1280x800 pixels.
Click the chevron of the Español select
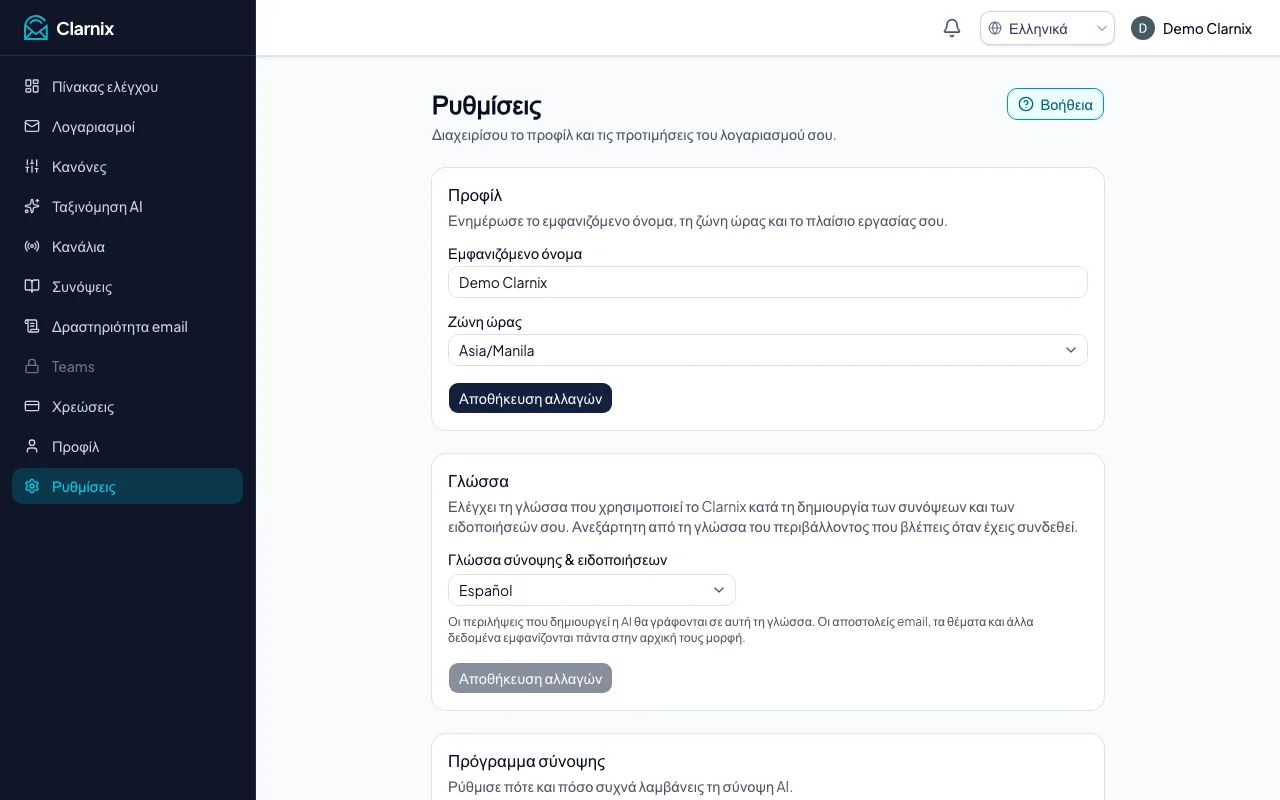click(x=719, y=590)
